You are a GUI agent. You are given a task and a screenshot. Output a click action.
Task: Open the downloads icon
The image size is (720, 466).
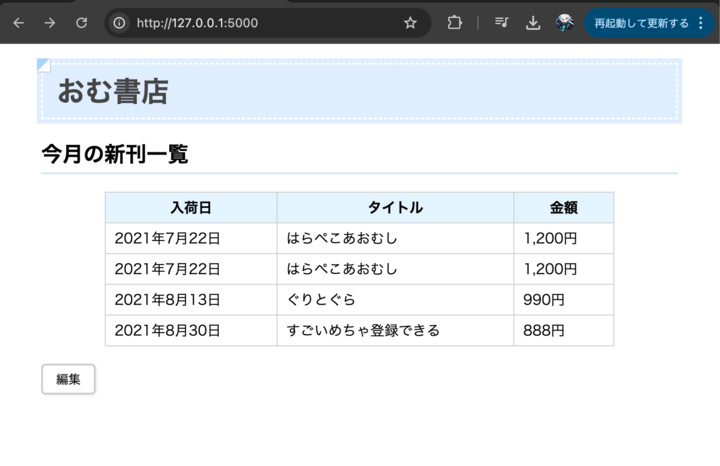[533, 22]
